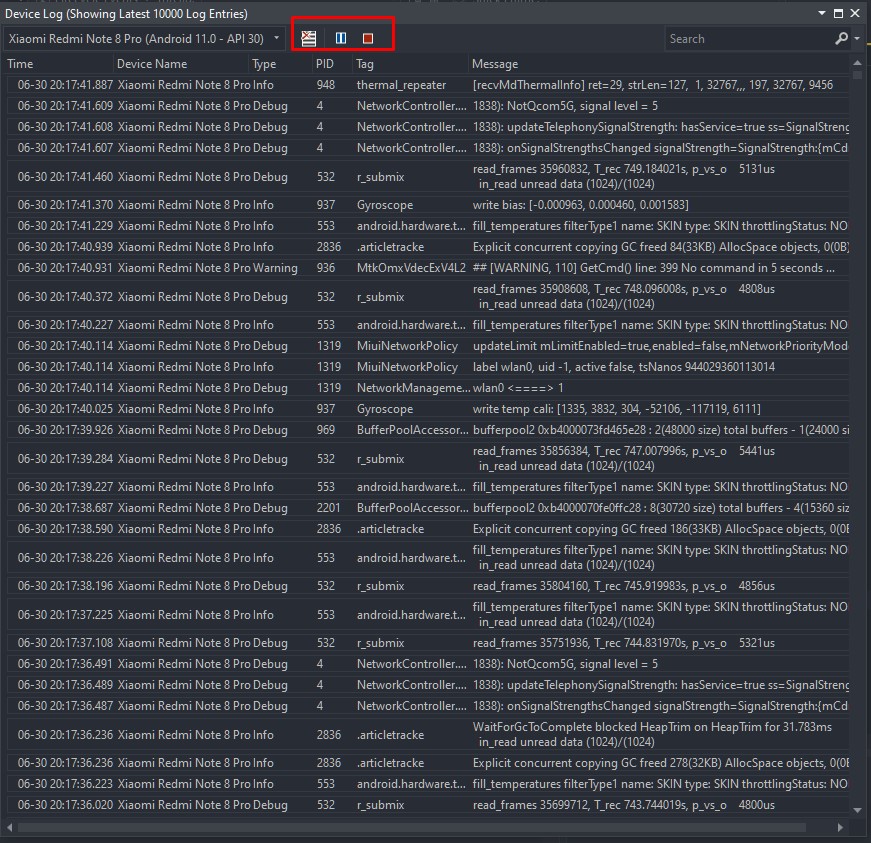Select the 20:17:41.608 updateTelephonySignalStrength row
This screenshot has width=871, height=843.
(x=428, y=127)
